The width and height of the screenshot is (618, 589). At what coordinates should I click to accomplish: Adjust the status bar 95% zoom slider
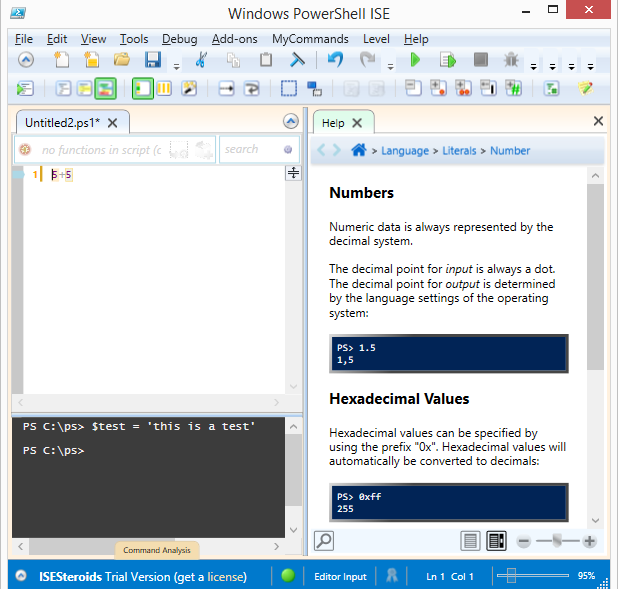click(x=532, y=576)
